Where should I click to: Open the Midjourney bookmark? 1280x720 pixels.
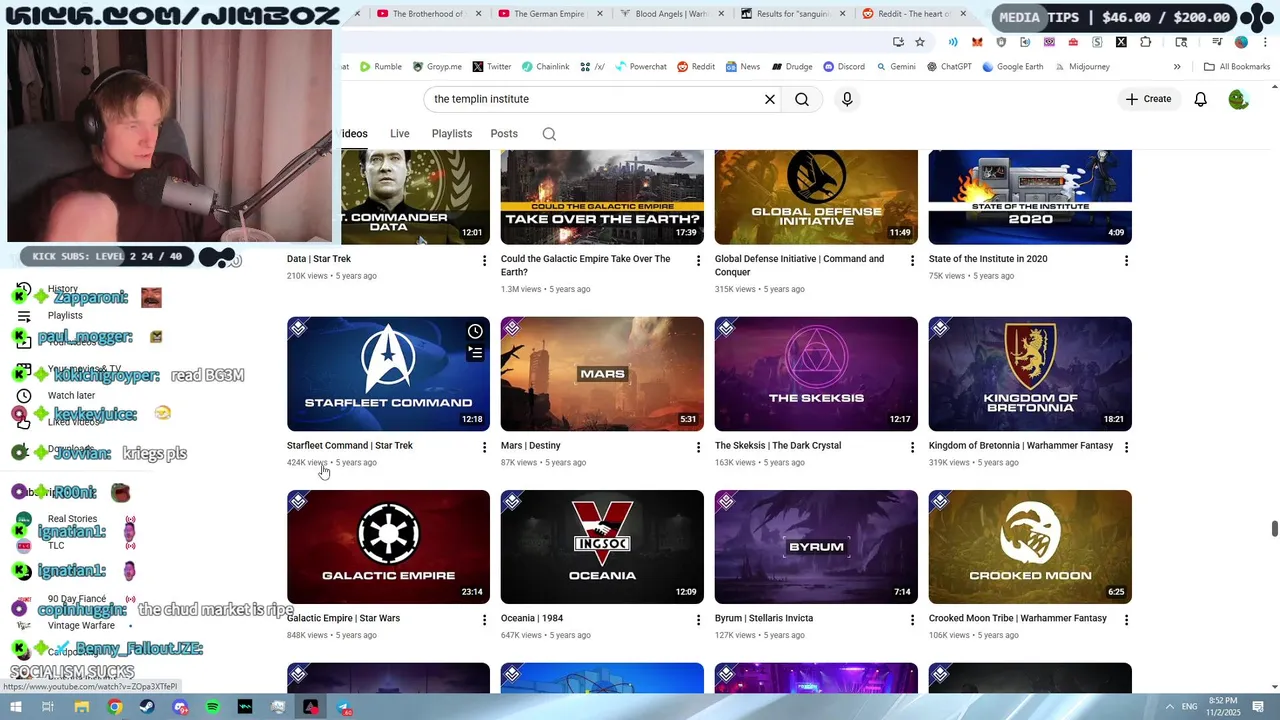[1081, 67]
